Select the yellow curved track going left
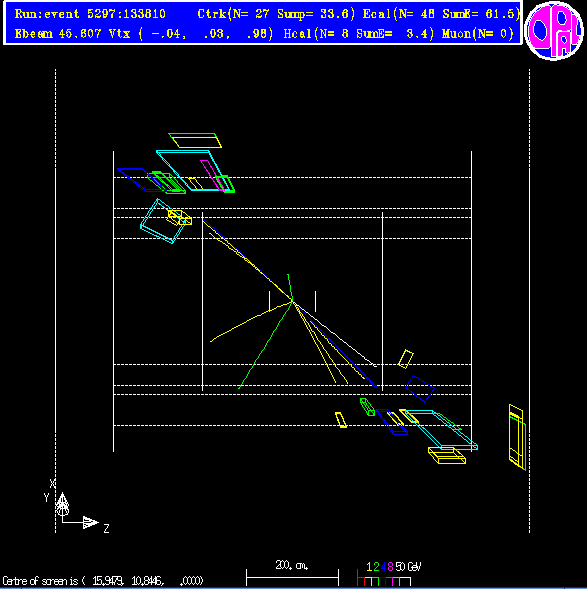The height and width of the screenshot is (589, 587). pos(251,321)
